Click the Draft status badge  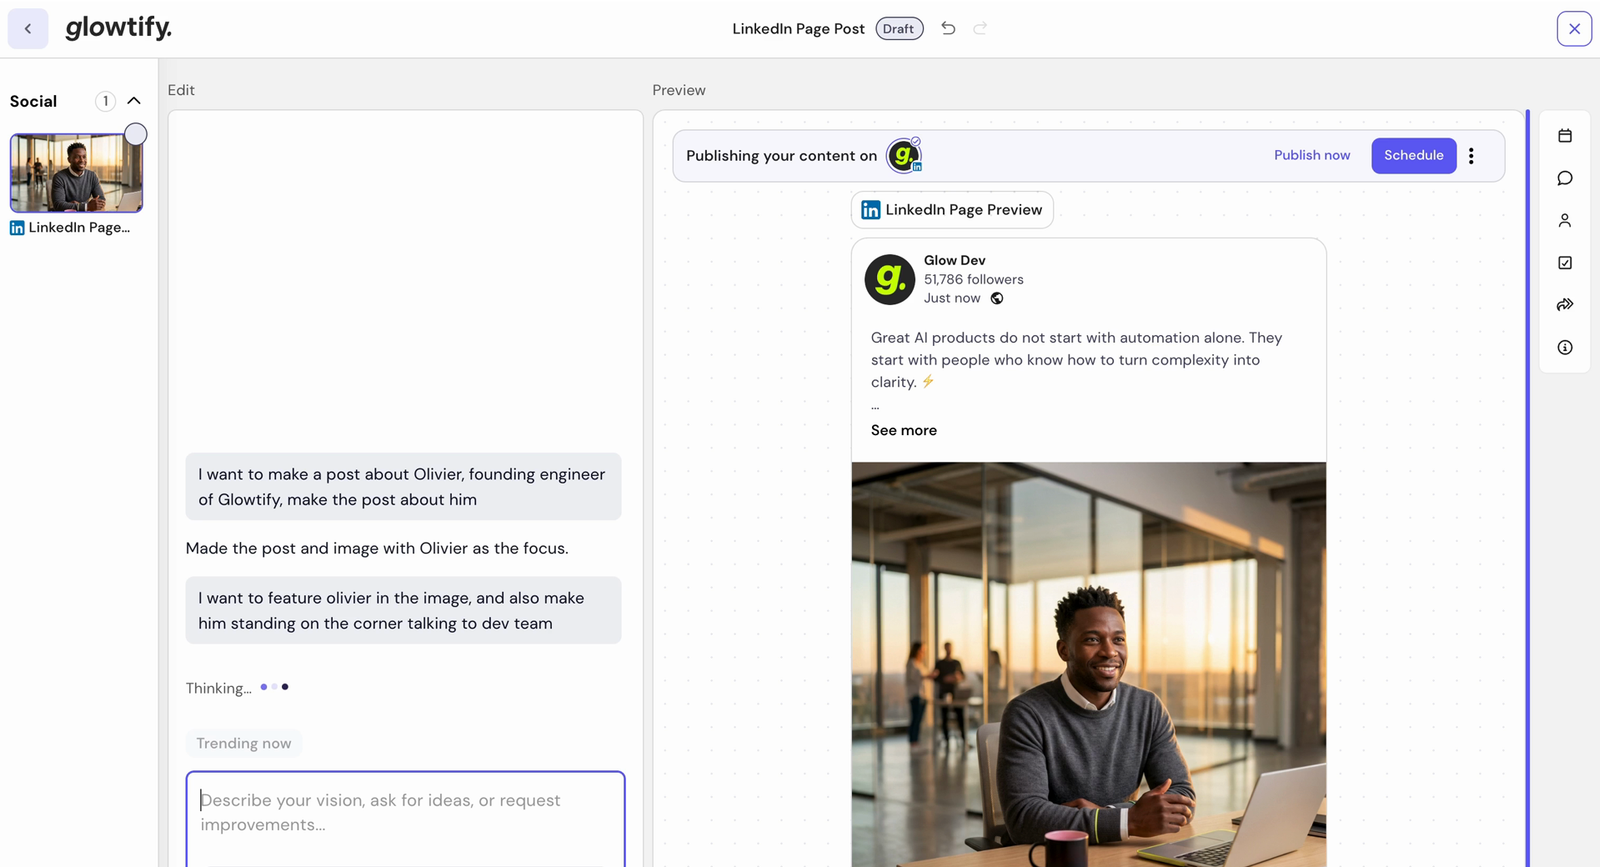click(899, 29)
